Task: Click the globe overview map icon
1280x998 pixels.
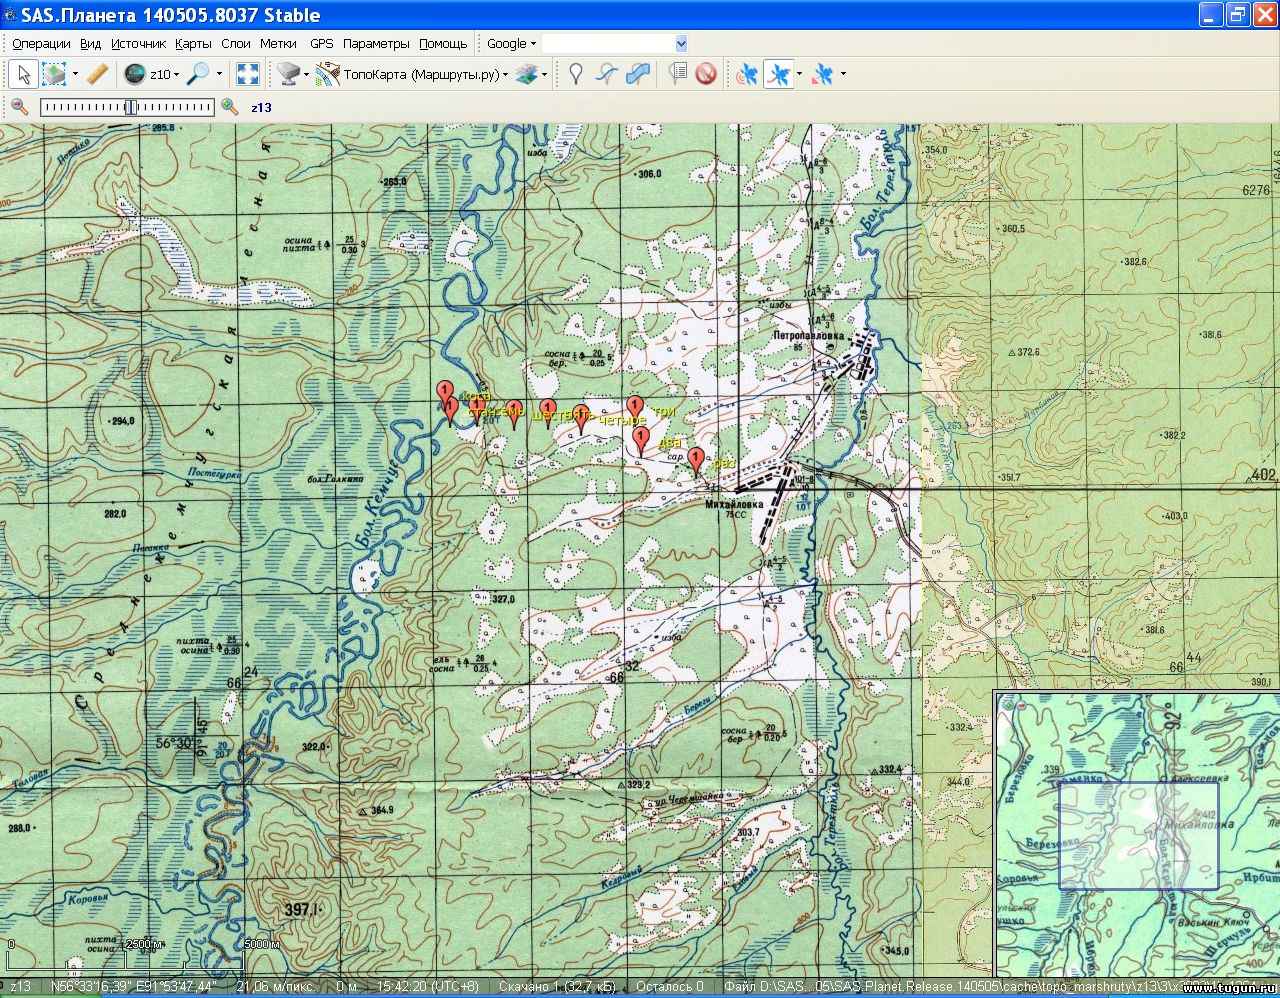Action: point(134,74)
